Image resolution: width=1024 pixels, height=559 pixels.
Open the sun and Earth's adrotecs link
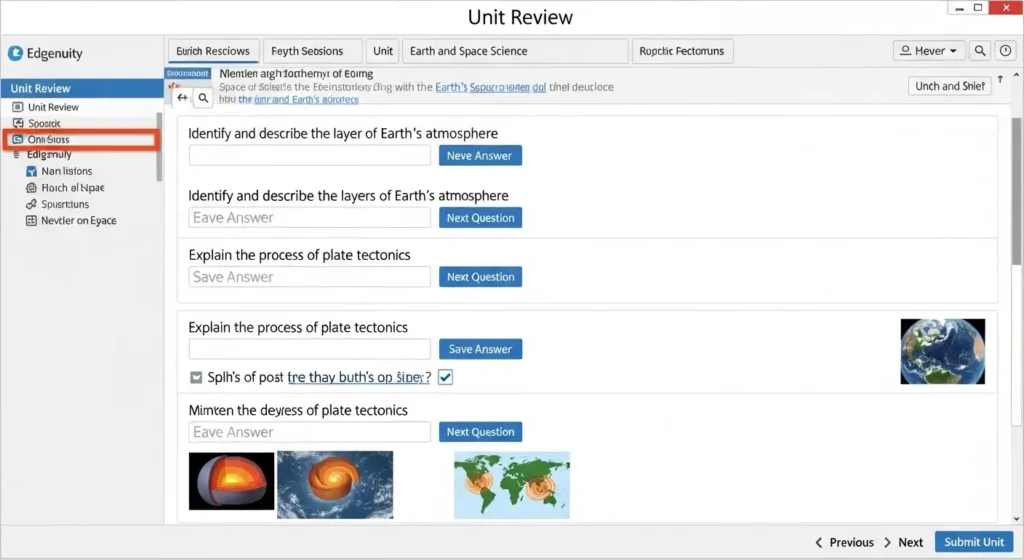298,99
